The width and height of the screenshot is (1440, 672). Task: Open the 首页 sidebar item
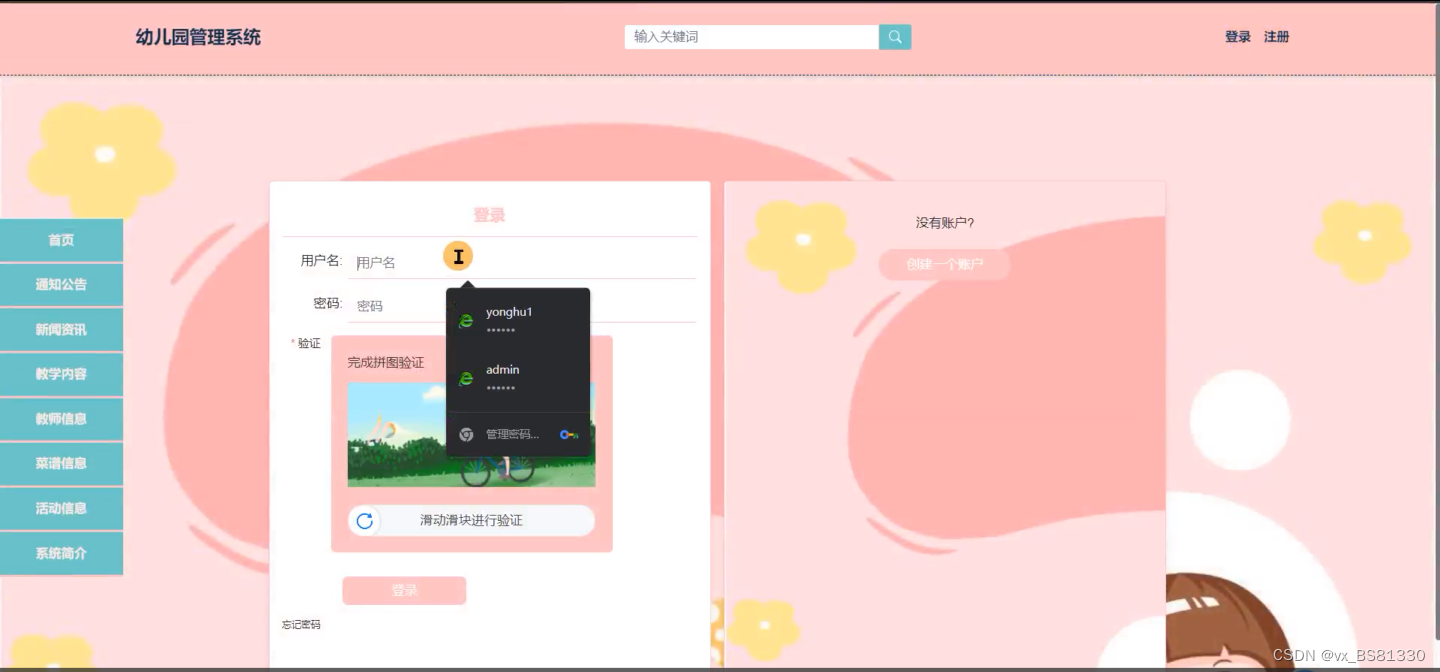point(61,240)
